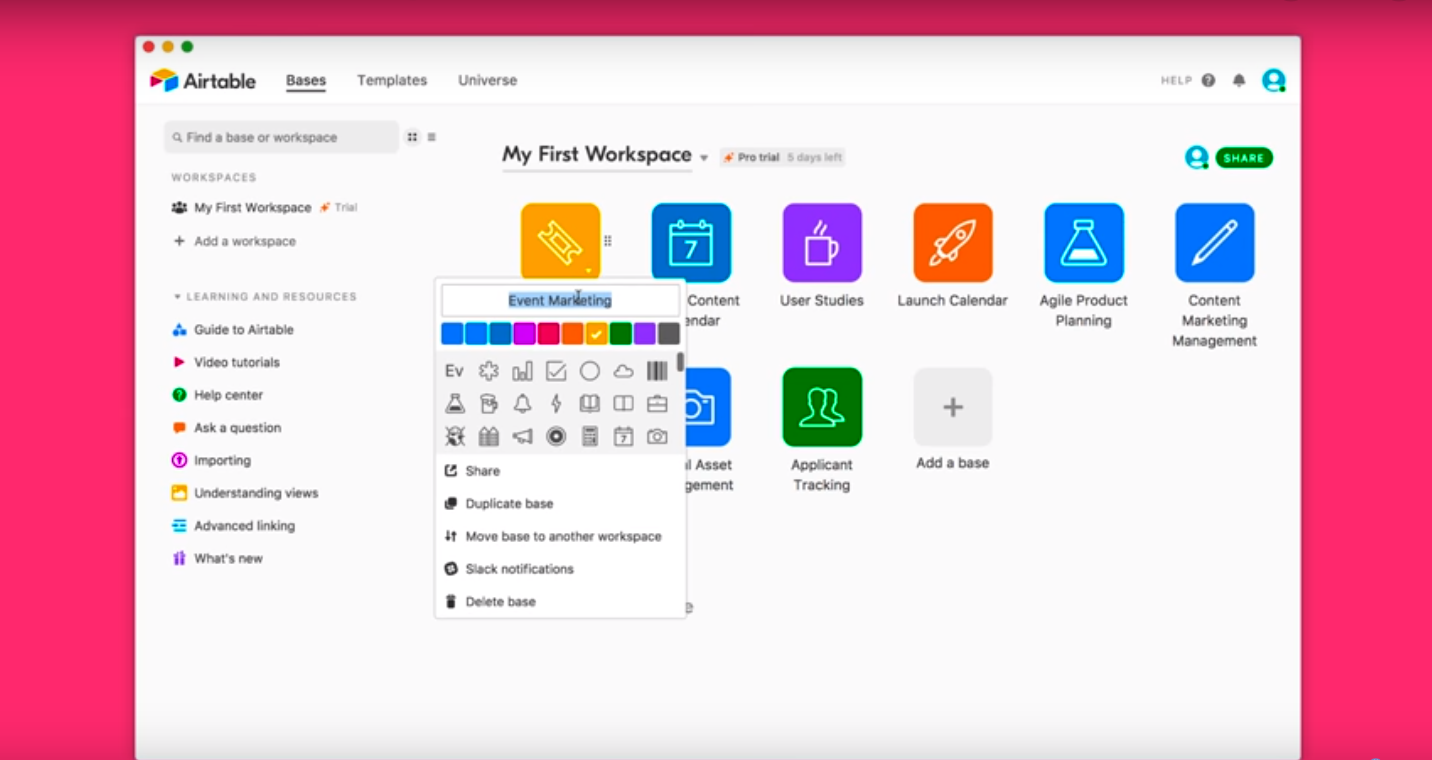1432x760 pixels.
Task: Click the icon picker scrollbar thumb
Action: [x=681, y=362]
